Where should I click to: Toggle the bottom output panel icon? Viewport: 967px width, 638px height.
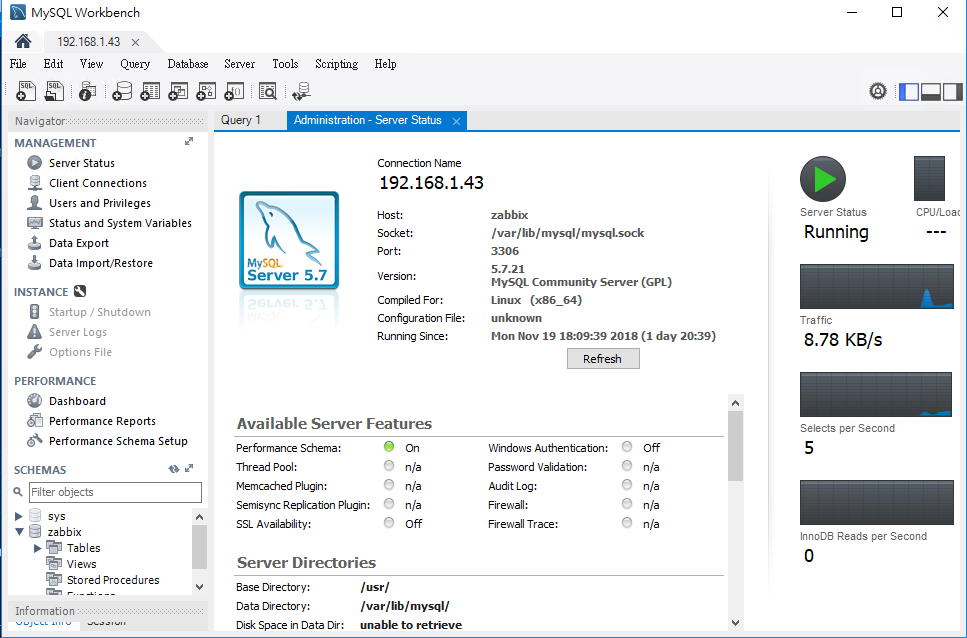(931, 92)
